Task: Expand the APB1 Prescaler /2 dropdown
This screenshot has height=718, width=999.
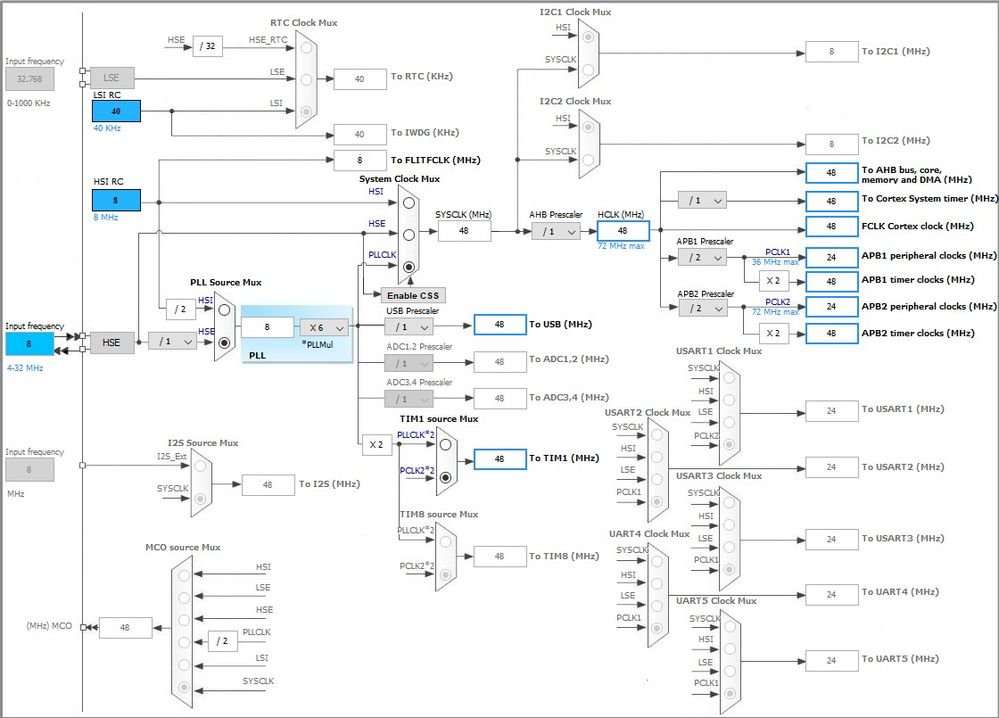Action: pos(702,257)
